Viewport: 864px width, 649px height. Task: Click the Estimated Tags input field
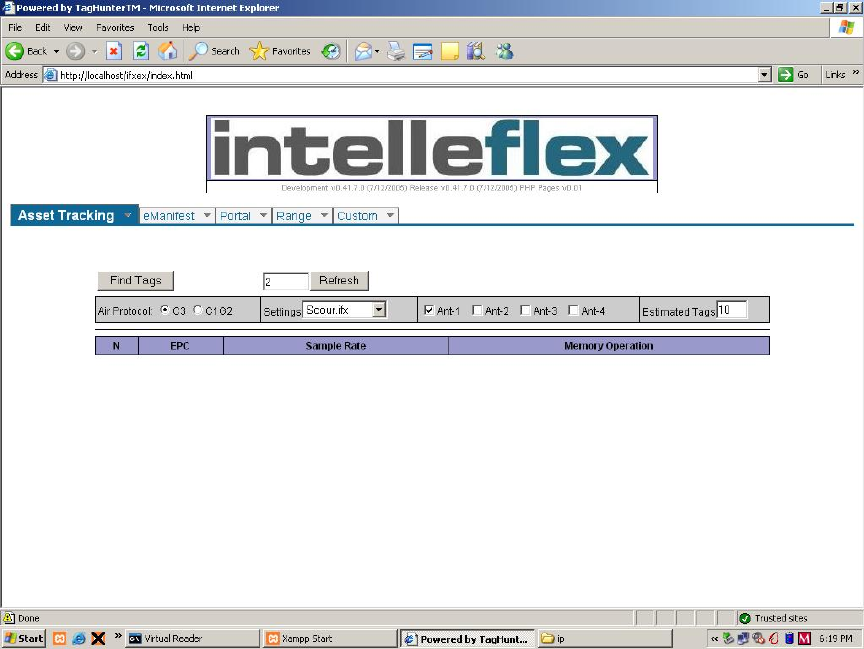tap(731, 310)
